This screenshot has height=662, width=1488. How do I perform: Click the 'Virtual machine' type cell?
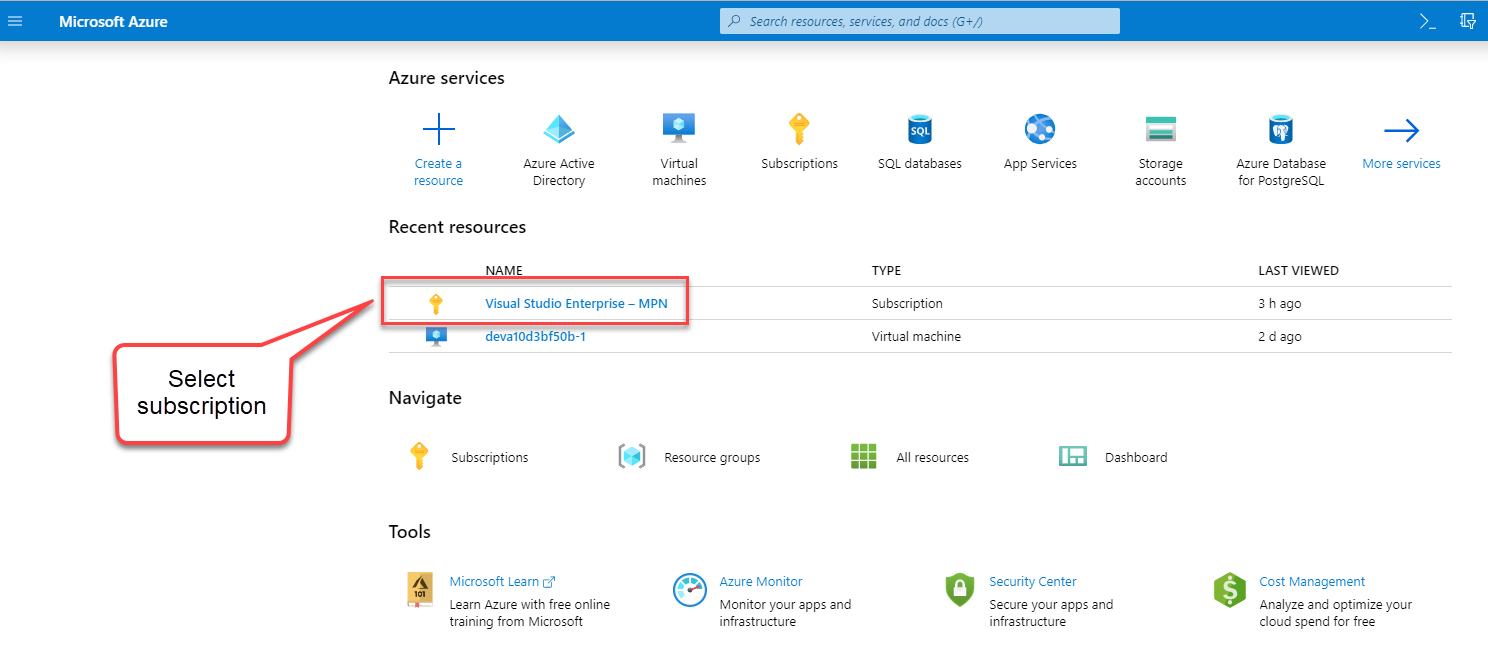point(916,336)
